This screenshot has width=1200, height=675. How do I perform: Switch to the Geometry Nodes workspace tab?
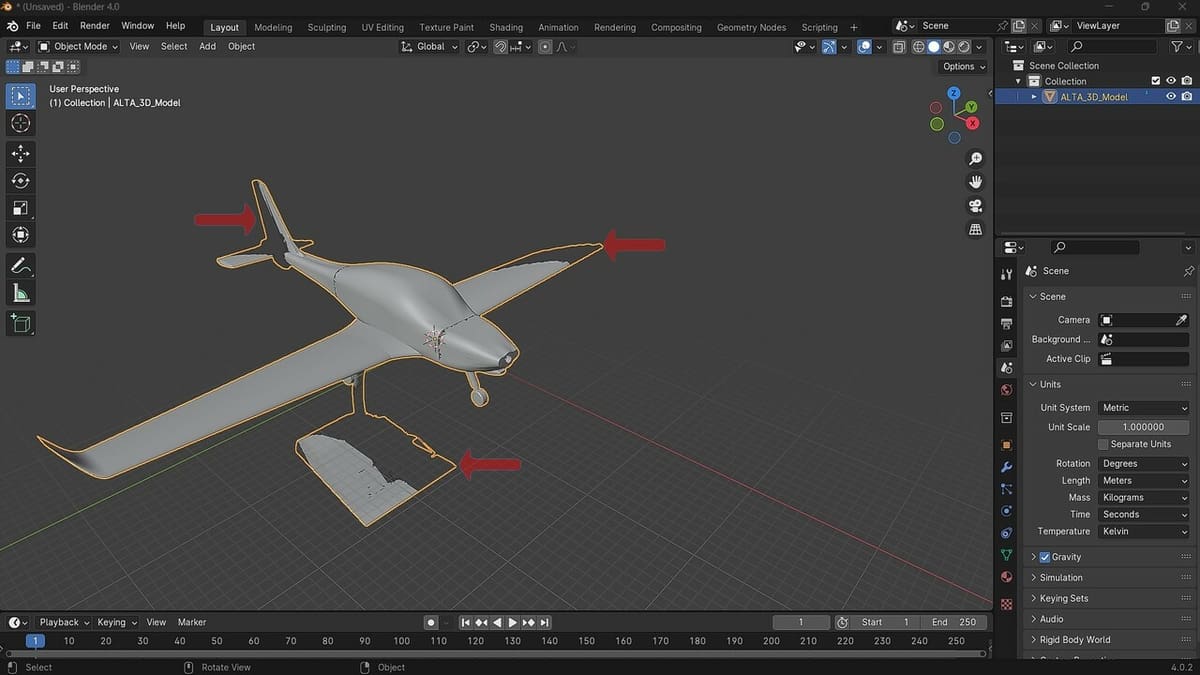(751, 27)
